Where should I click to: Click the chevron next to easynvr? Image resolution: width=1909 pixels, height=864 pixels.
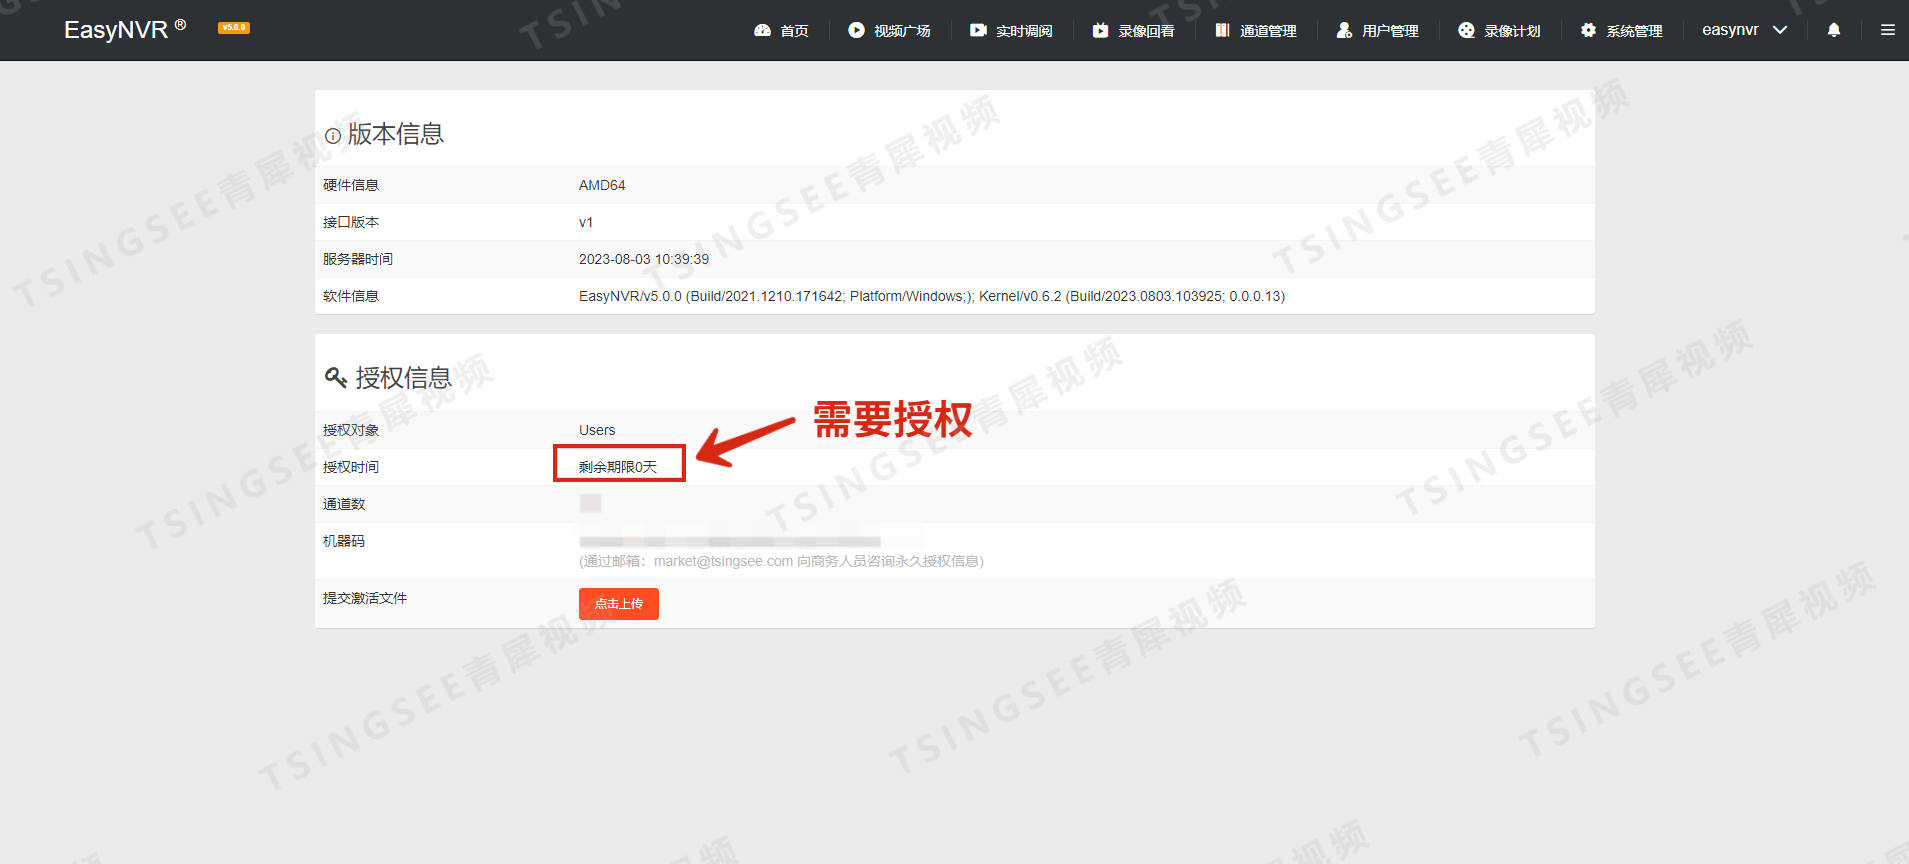[1780, 30]
